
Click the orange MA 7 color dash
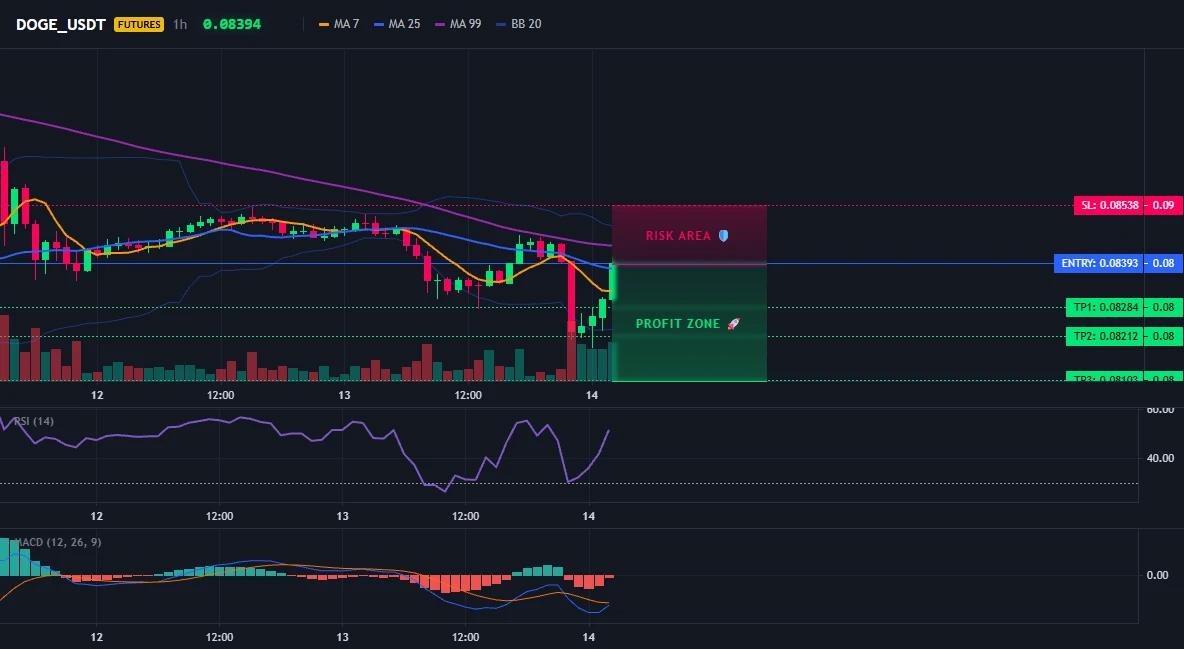tap(324, 24)
